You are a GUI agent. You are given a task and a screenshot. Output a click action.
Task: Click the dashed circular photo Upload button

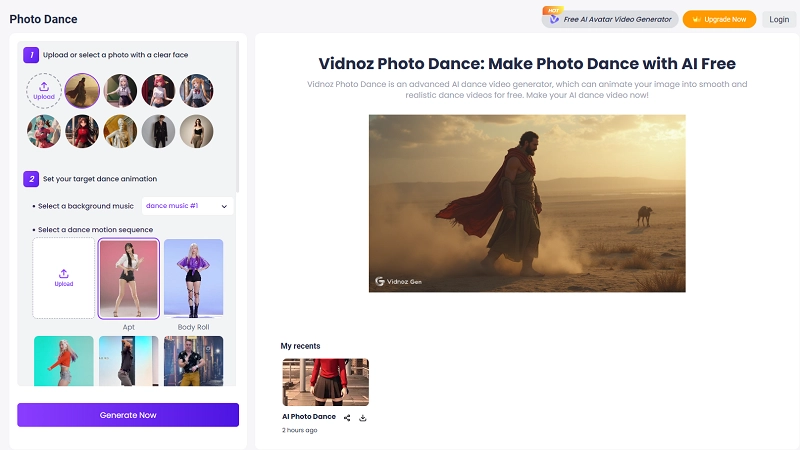coord(43,90)
